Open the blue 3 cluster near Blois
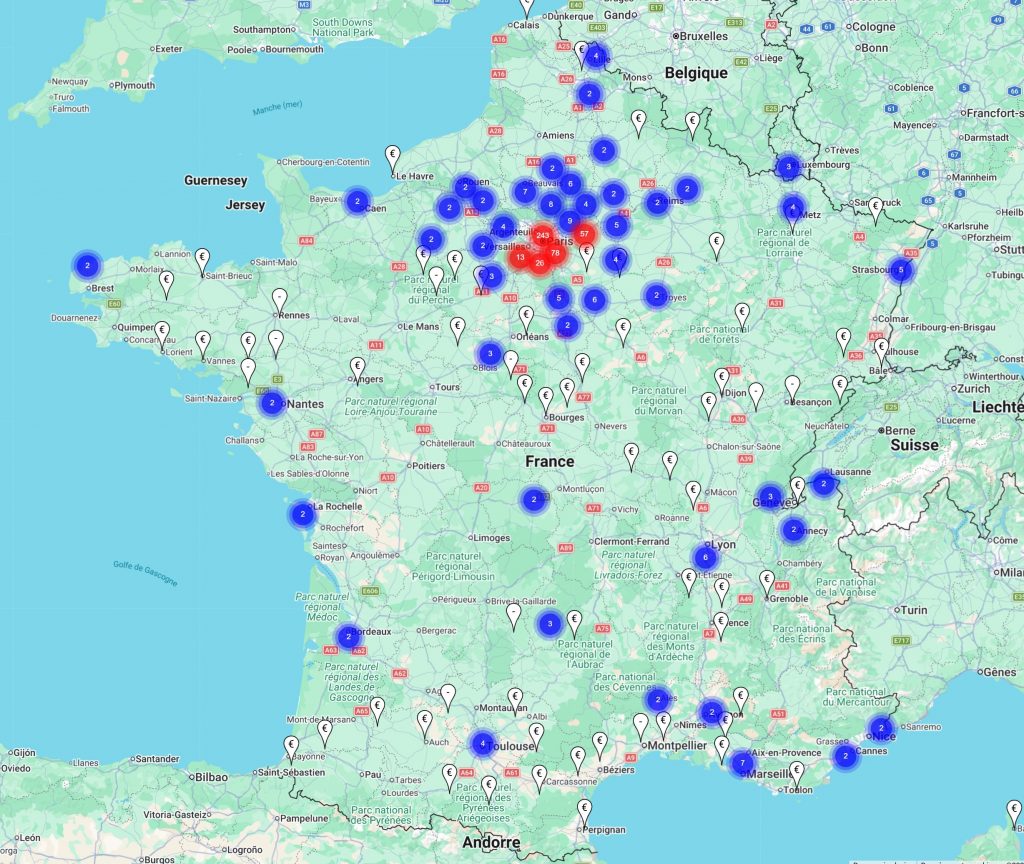Viewport: 1024px width, 864px height. click(490, 353)
